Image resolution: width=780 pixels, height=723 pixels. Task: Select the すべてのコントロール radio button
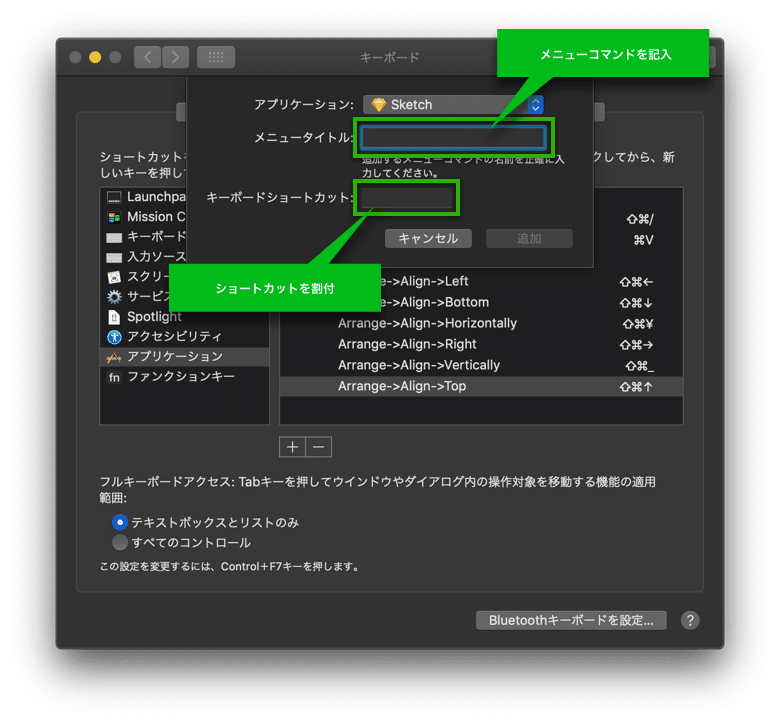[120, 542]
